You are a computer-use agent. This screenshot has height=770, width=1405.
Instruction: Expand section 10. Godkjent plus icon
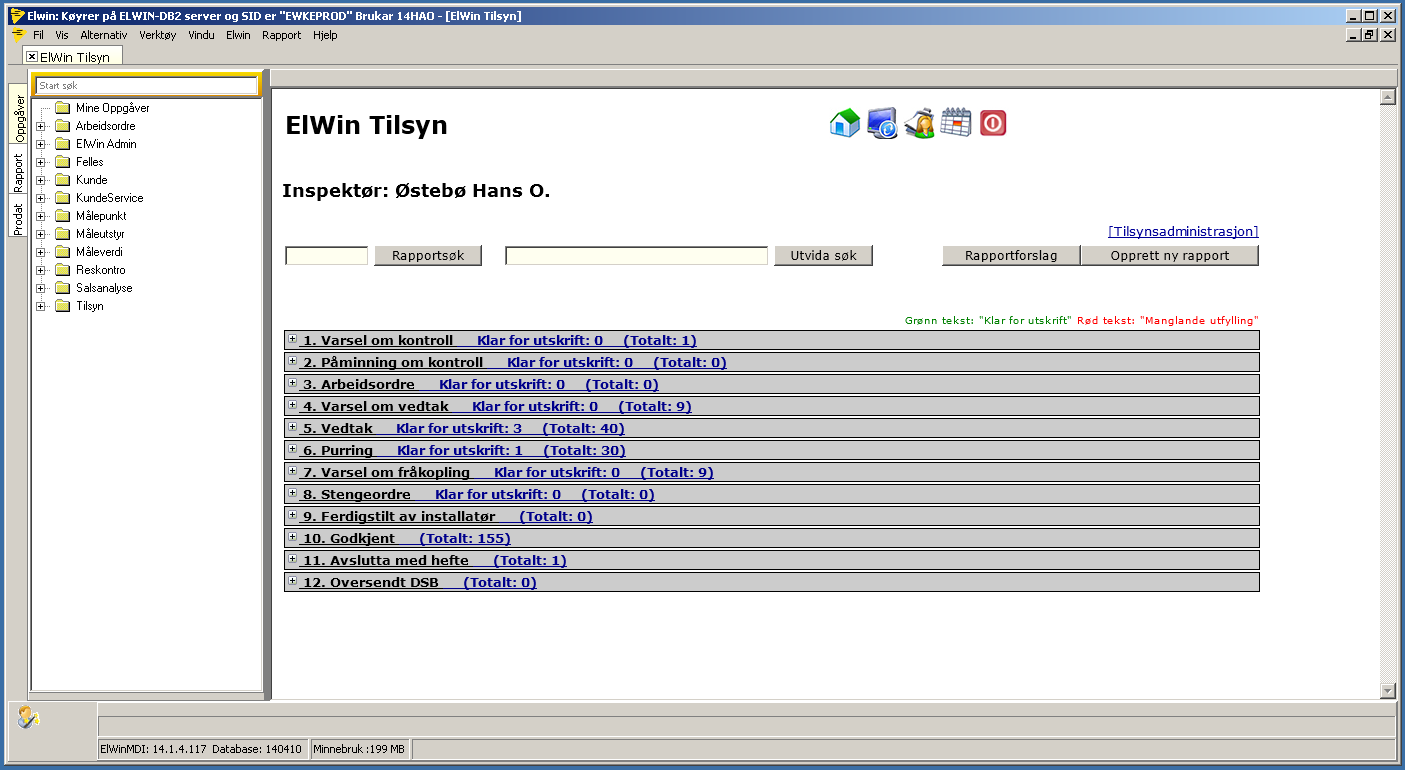[x=293, y=537]
